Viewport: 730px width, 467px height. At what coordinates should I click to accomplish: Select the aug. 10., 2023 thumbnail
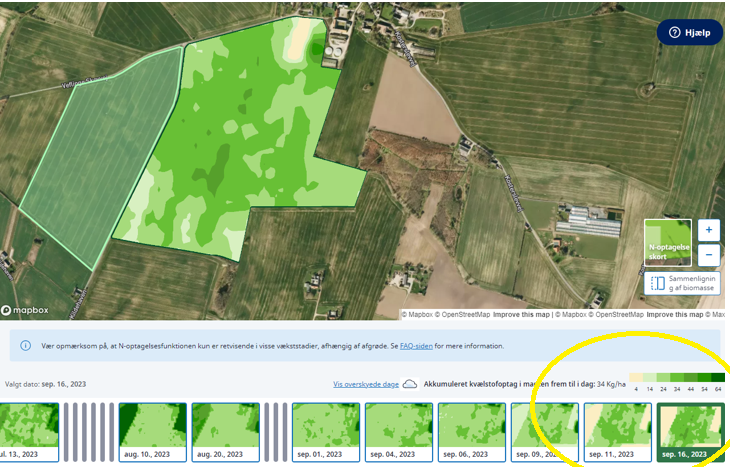(x=153, y=432)
